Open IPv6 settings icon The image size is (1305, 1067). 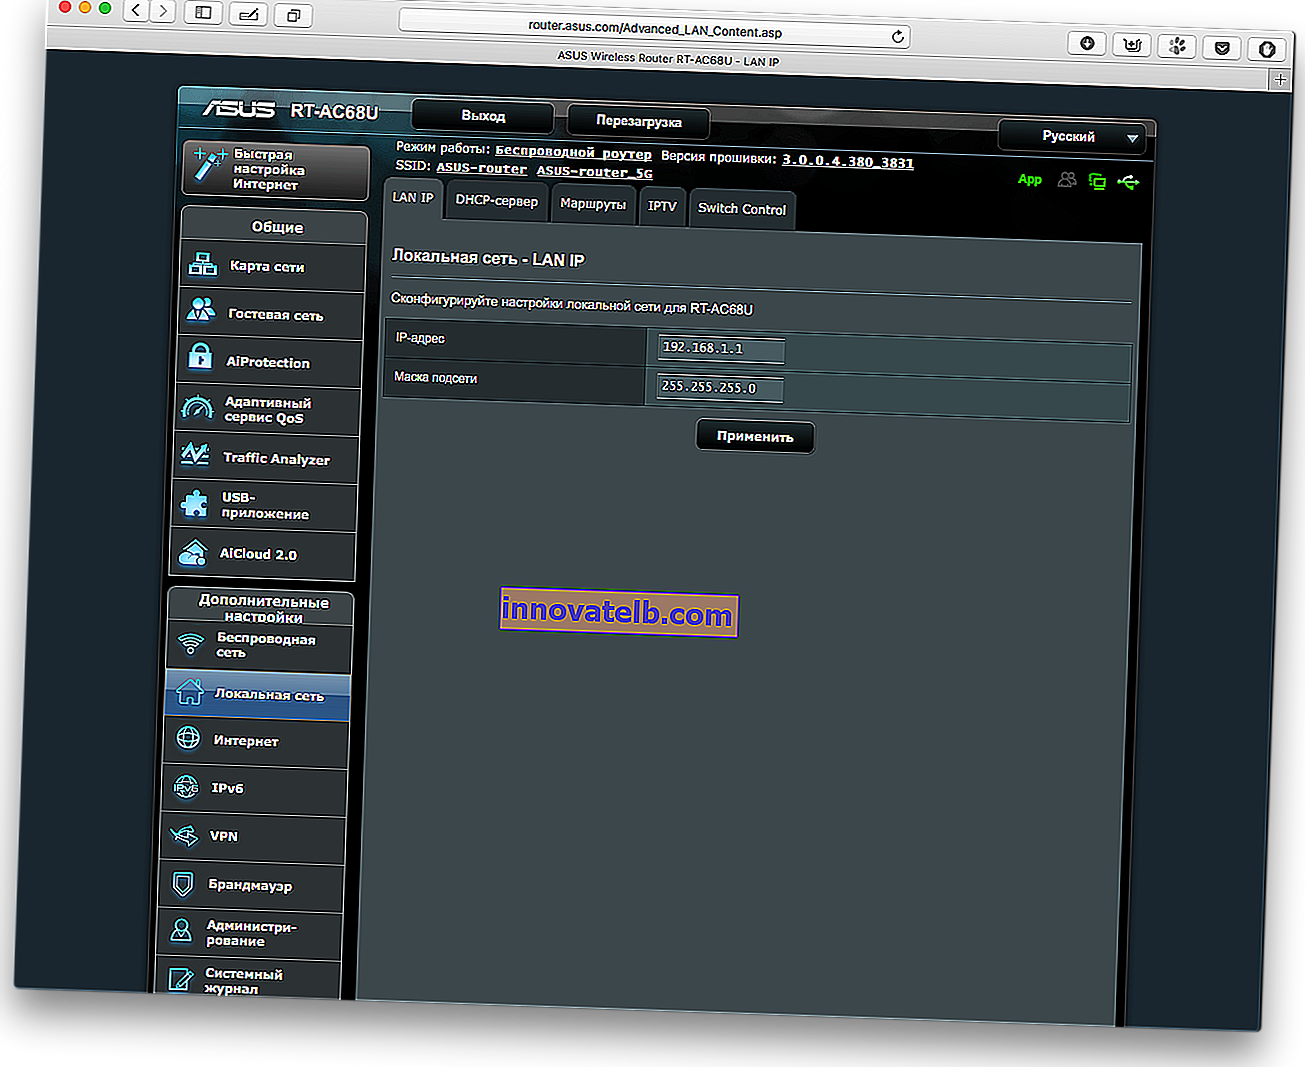coord(186,786)
